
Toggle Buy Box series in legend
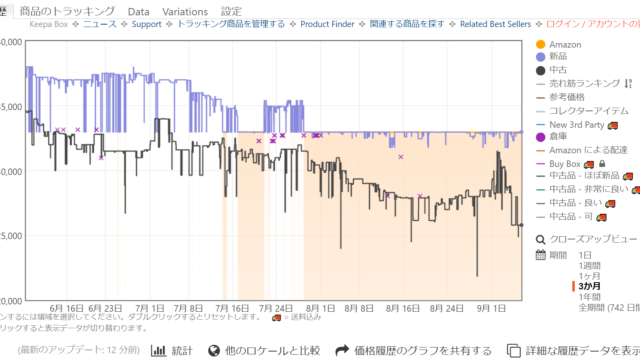[564, 164]
